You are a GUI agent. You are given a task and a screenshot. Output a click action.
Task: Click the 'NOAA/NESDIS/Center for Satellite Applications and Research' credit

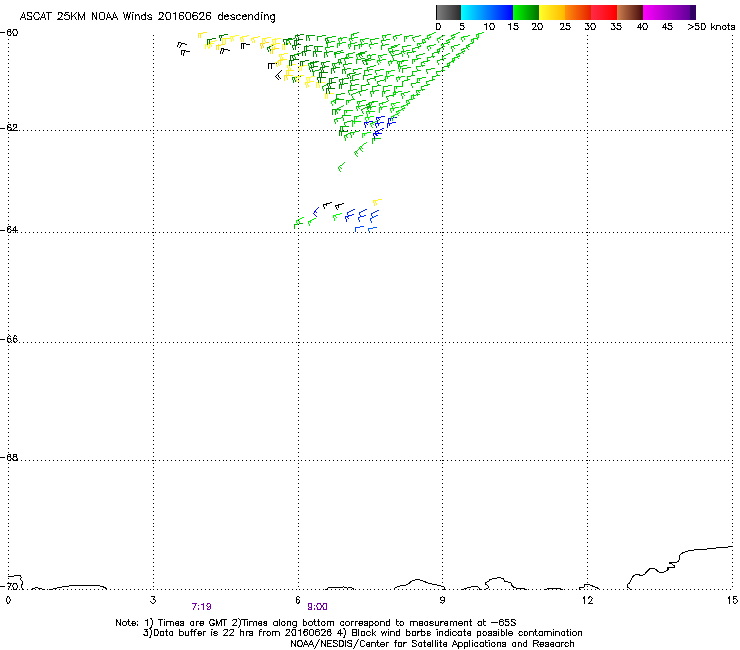point(432,644)
